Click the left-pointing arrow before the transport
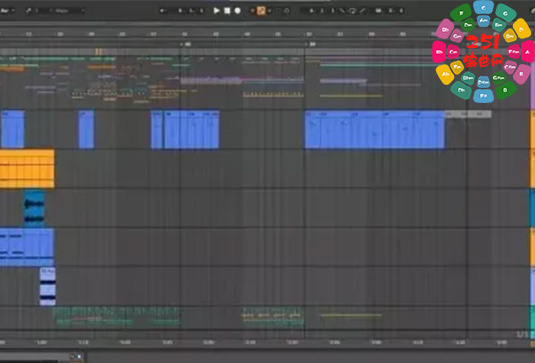This screenshot has height=363, width=535. [163, 11]
